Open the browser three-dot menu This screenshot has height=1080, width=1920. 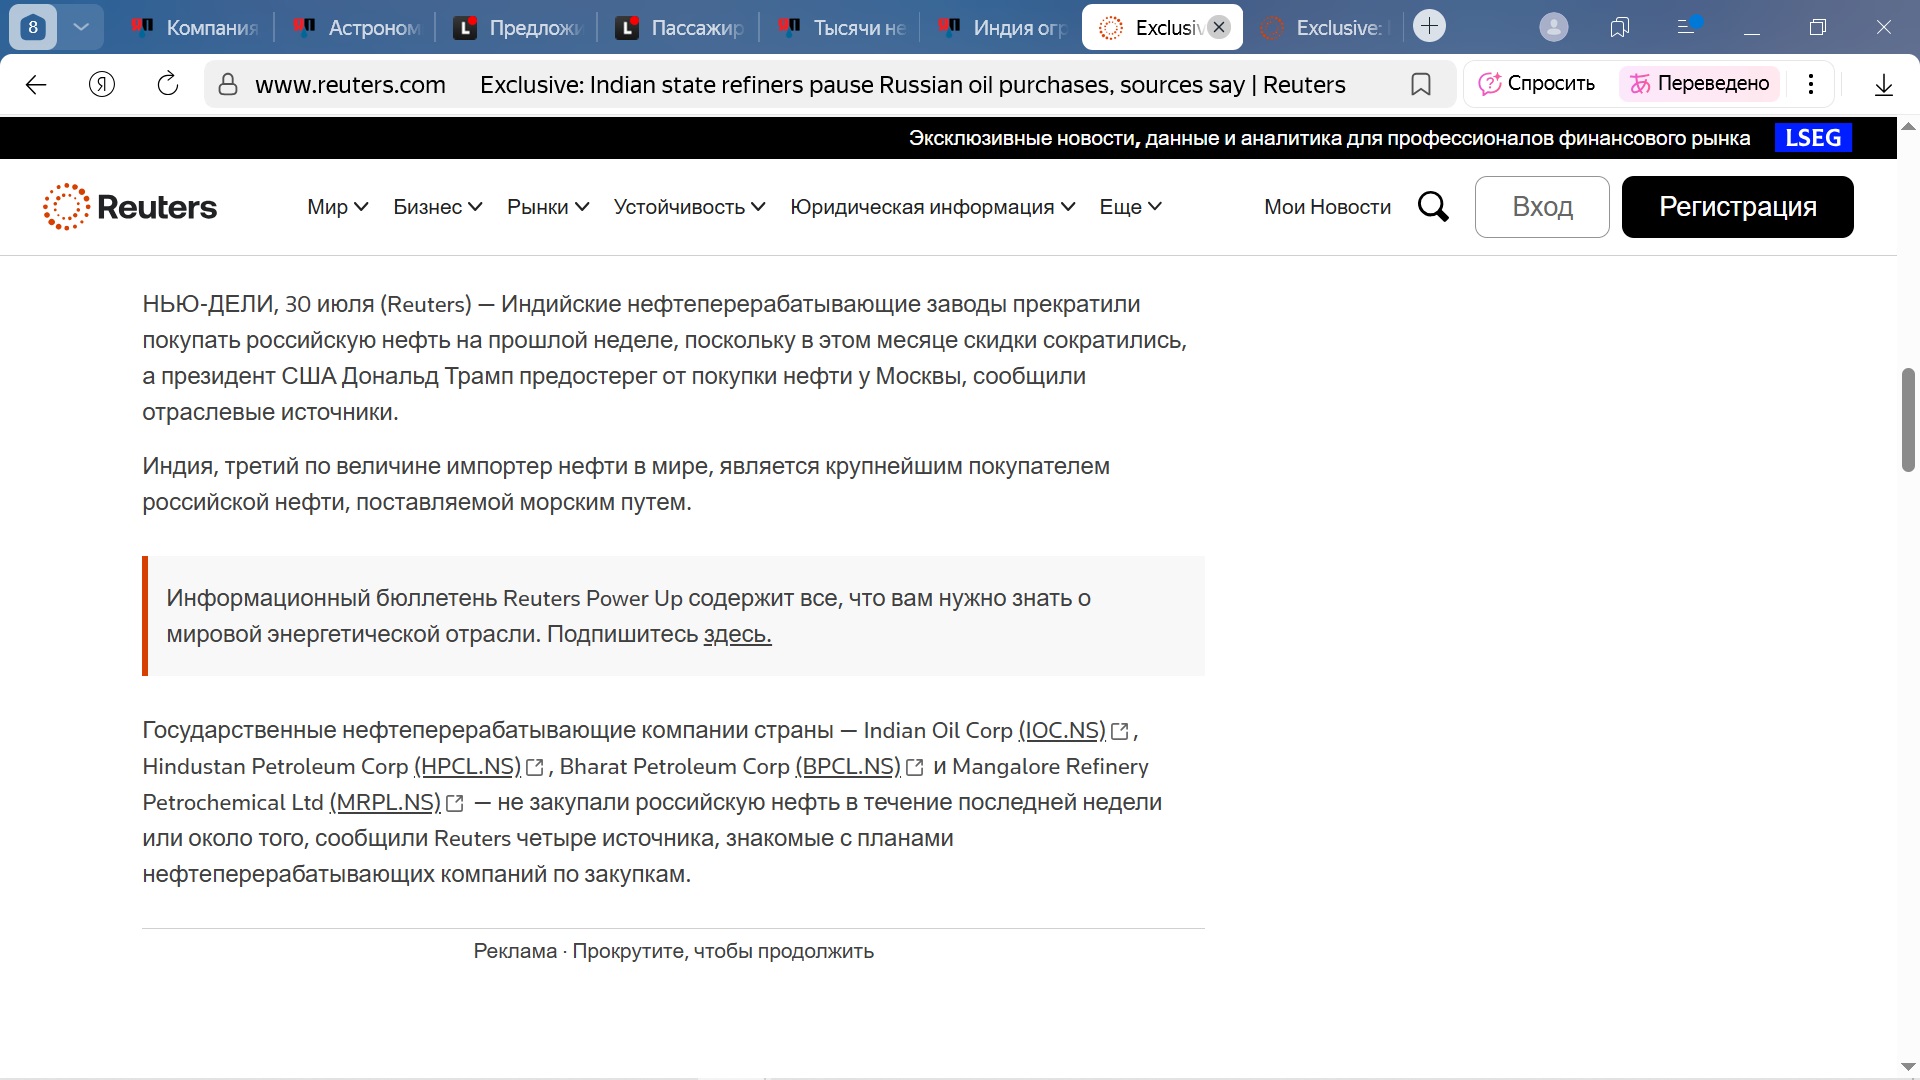pyautogui.click(x=1811, y=84)
